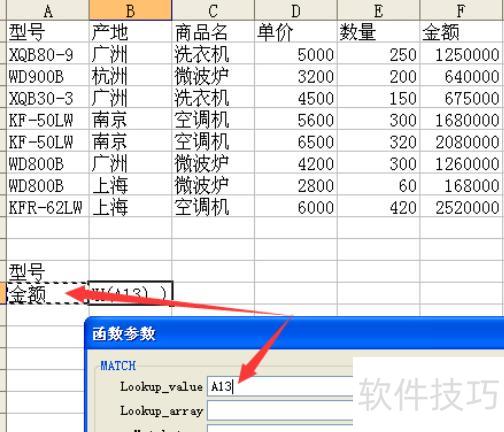
Task: Select the unit price 4500 cell
Action: pyautogui.click(x=296, y=97)
